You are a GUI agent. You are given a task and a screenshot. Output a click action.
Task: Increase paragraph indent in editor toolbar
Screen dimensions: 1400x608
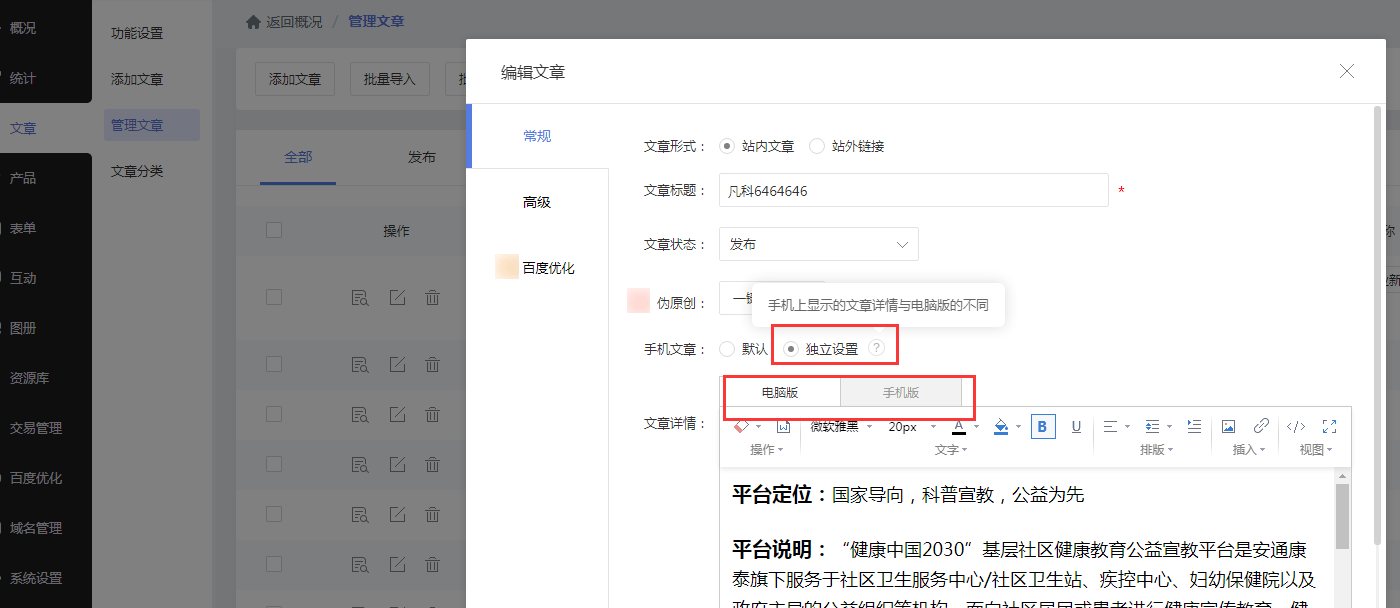[x=1194, y=426]
